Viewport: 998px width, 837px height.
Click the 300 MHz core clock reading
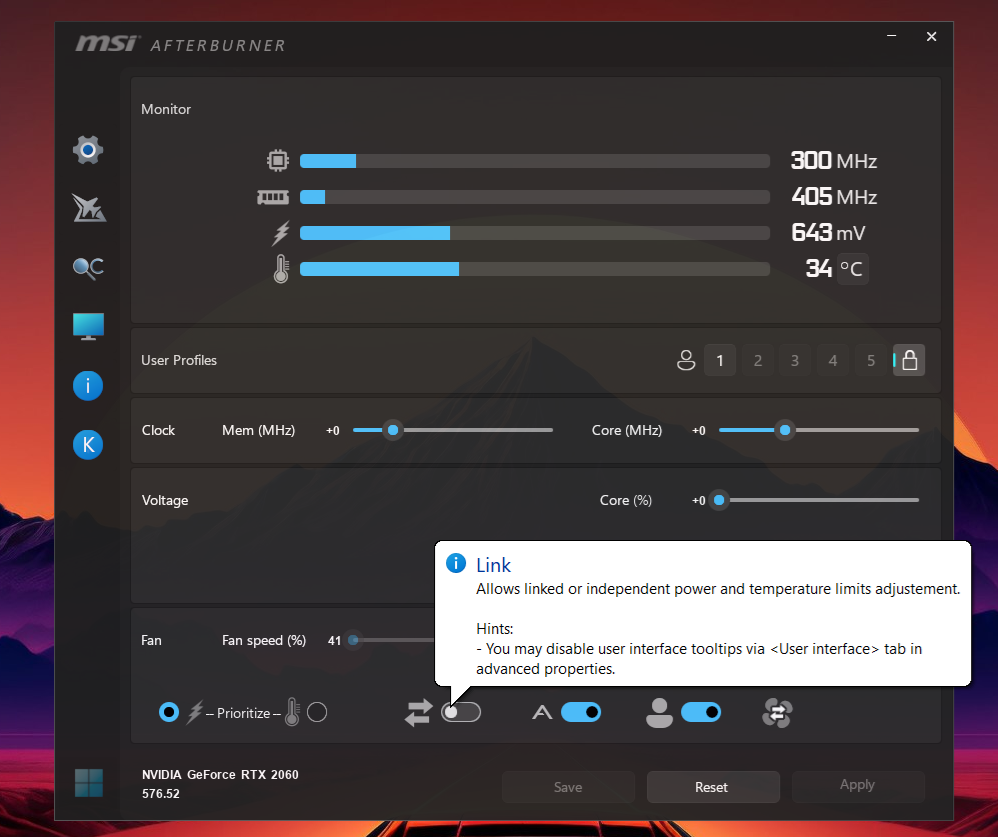point(834,160)
